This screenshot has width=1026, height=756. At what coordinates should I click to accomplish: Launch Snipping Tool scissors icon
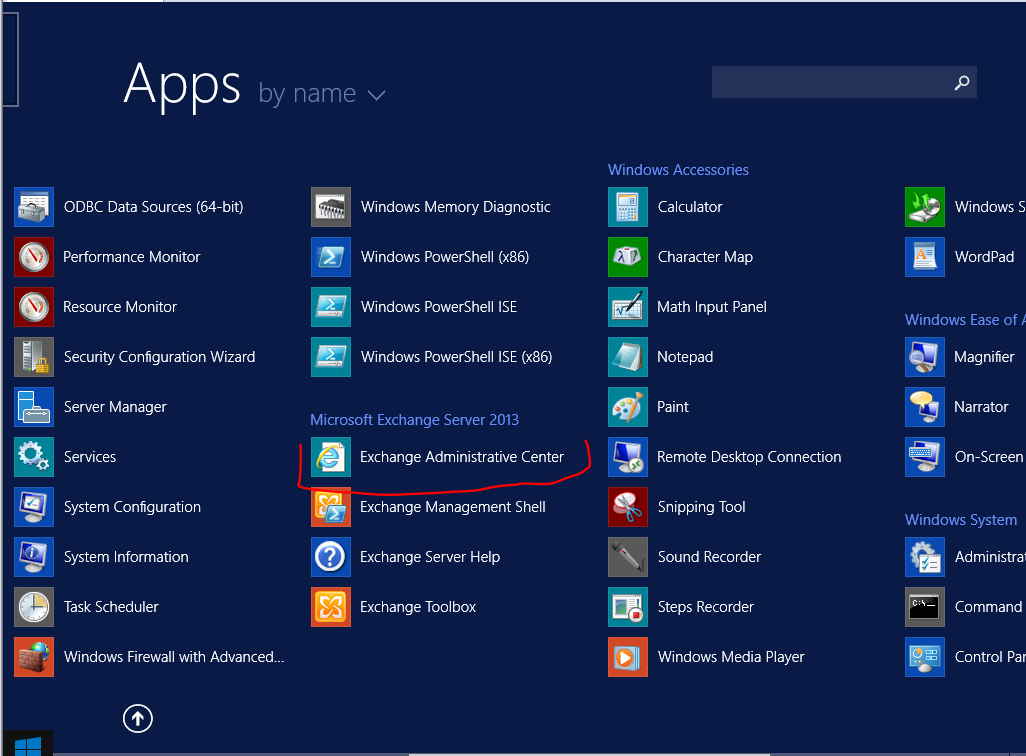[x=628, y=507]
